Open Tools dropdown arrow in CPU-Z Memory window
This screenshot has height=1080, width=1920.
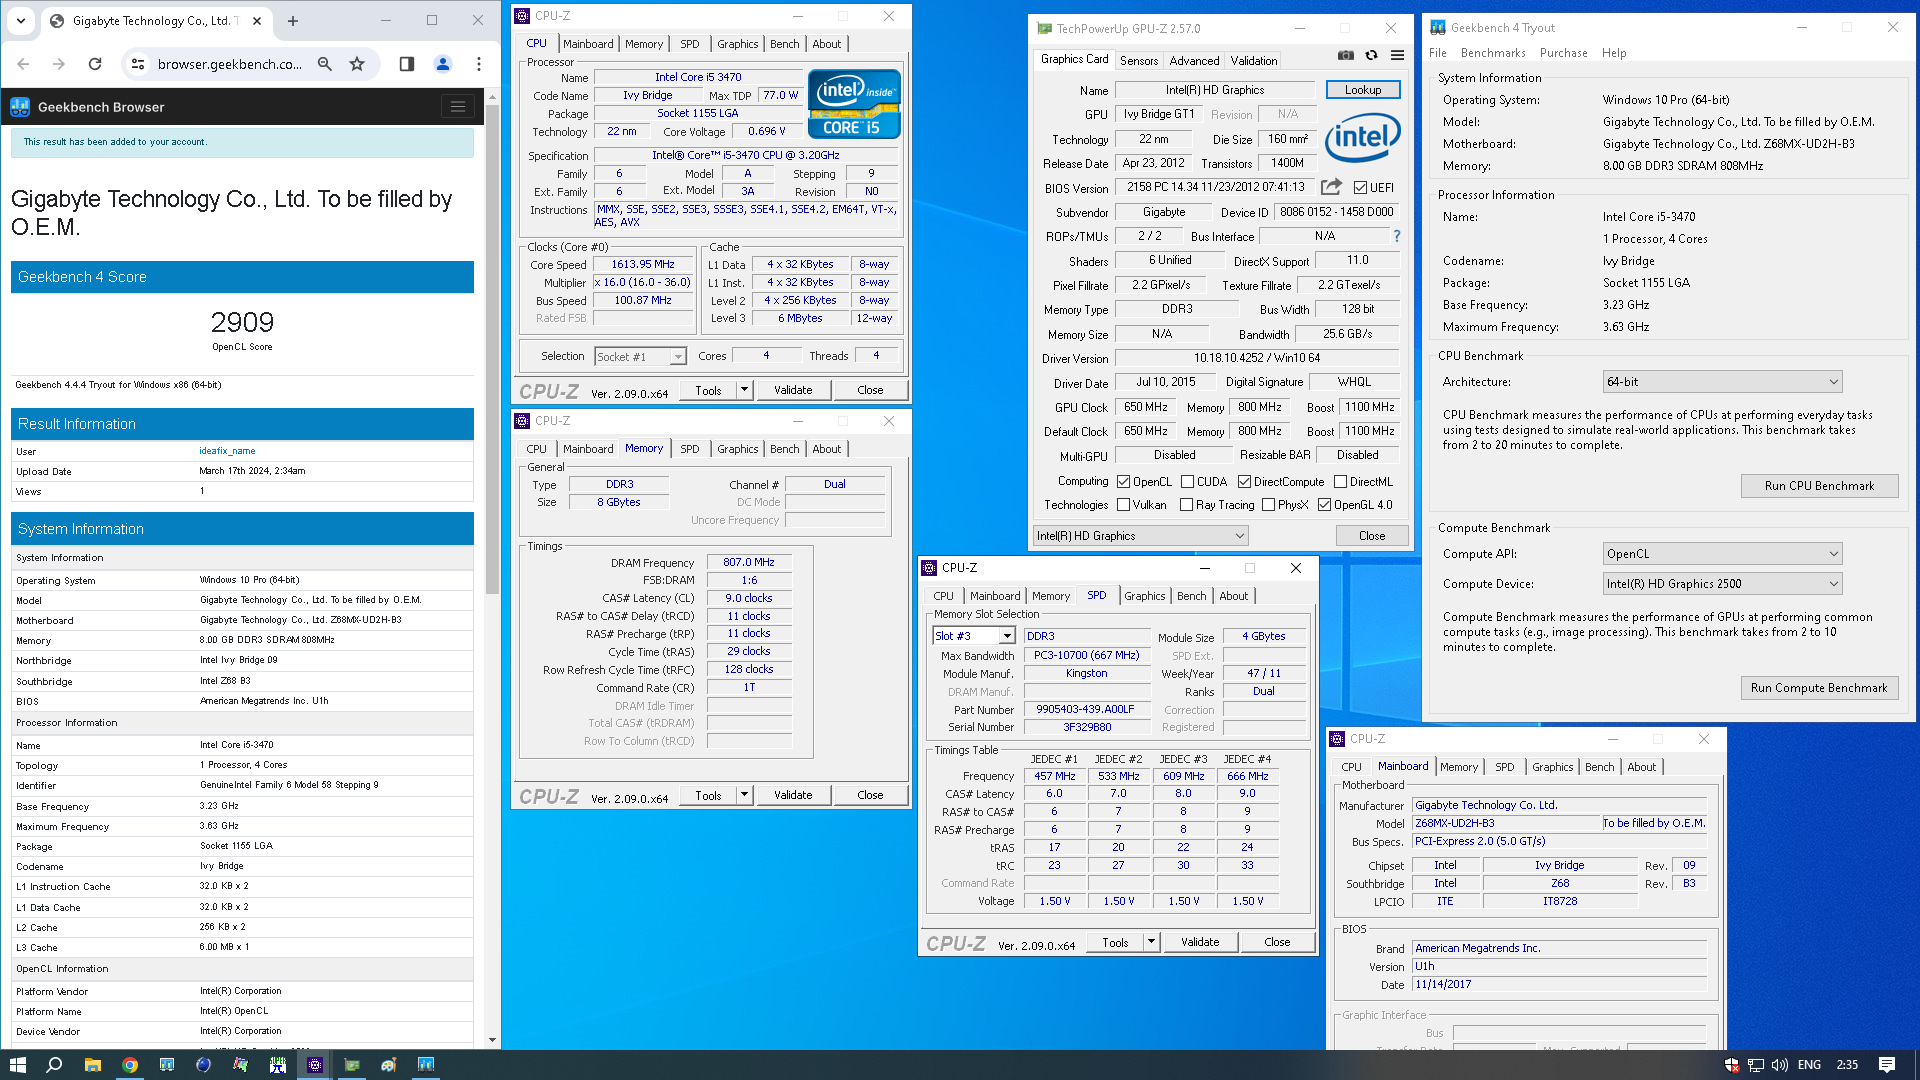click(x=744, y=795)
